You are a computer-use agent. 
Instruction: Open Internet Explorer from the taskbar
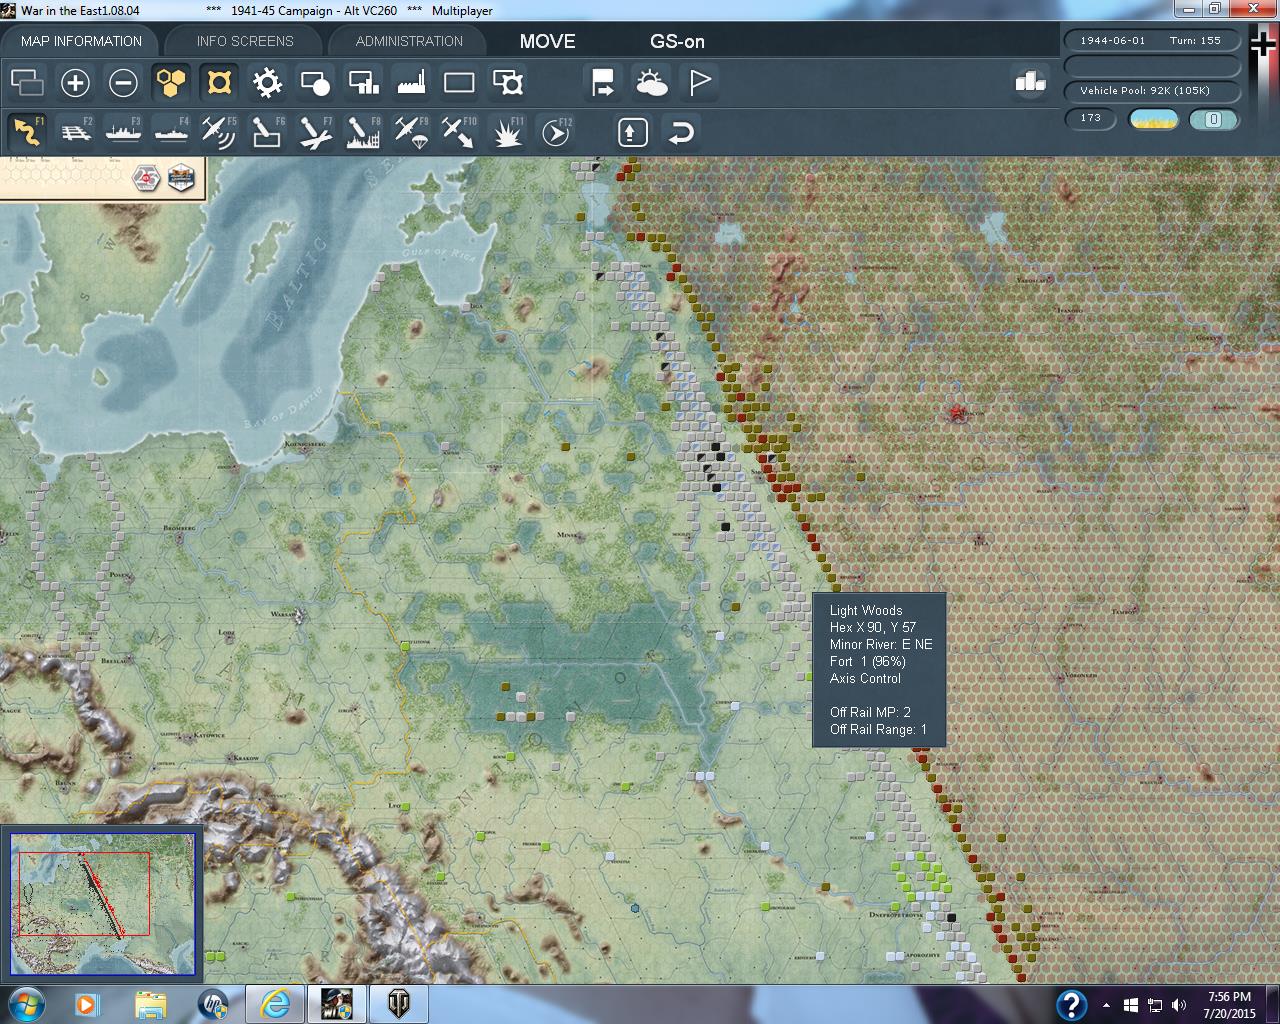(274, 1003)
